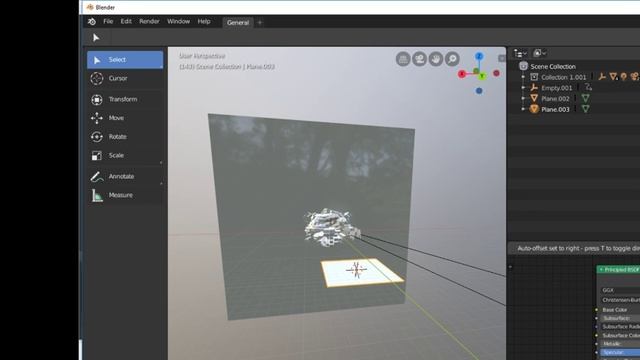Open the Render menu
640x360 pixels.
tap(149, 21)
